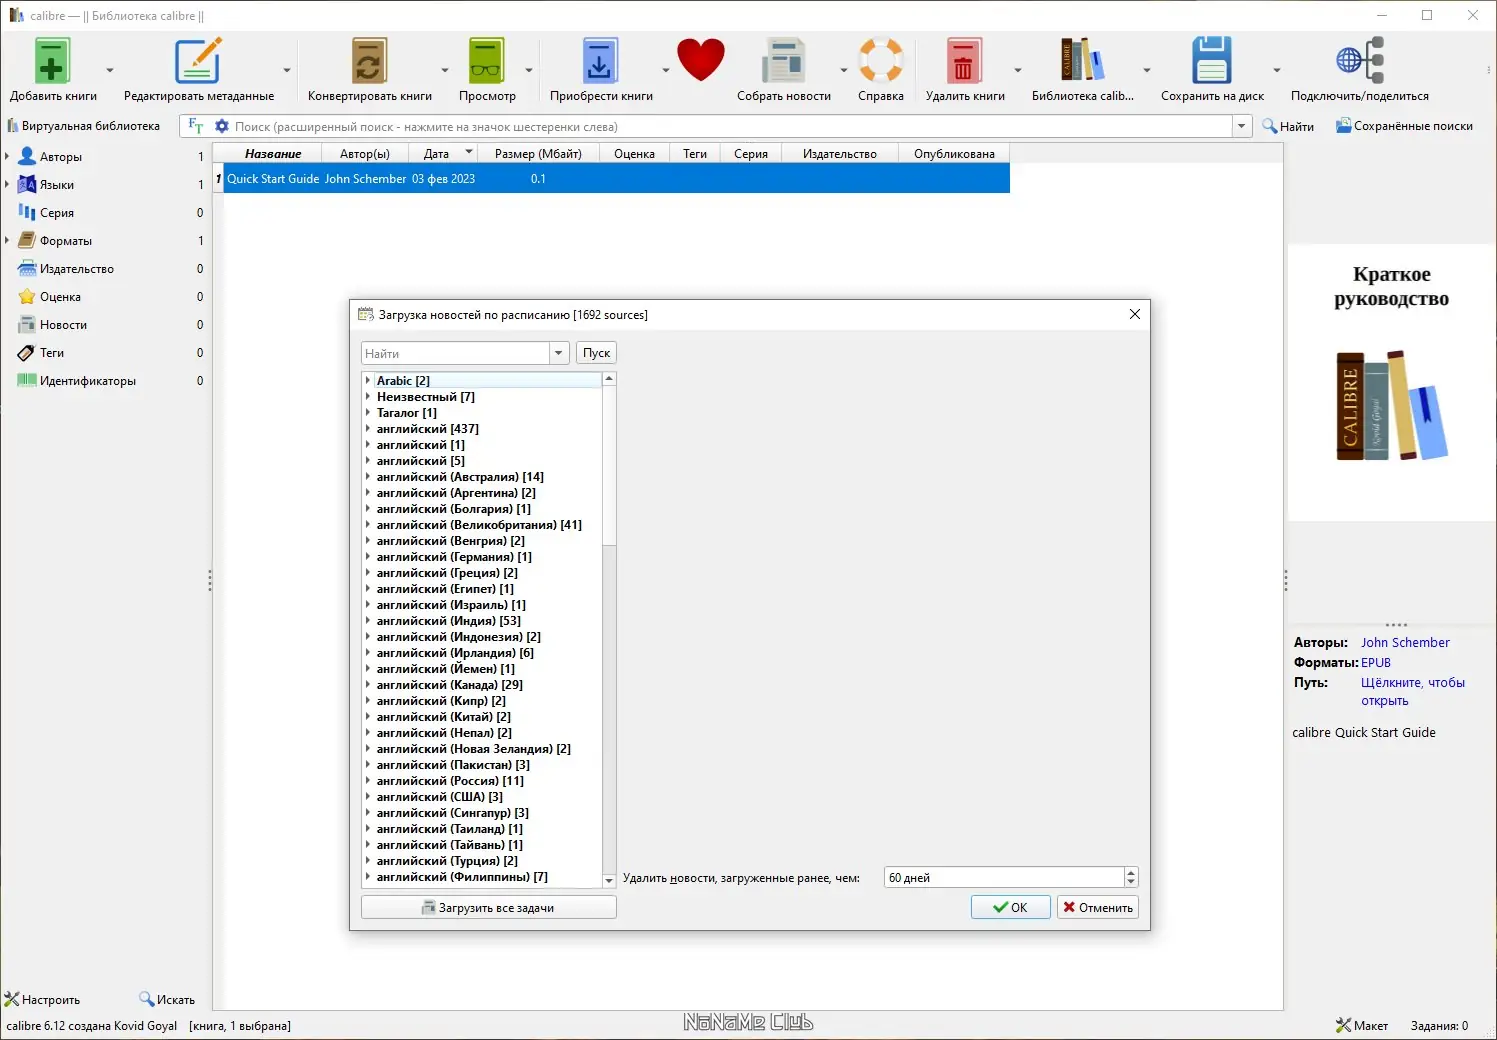This screenshot has width=1497, height=1040.
Task: Click the Get books download icon
Action: (600, 61)
